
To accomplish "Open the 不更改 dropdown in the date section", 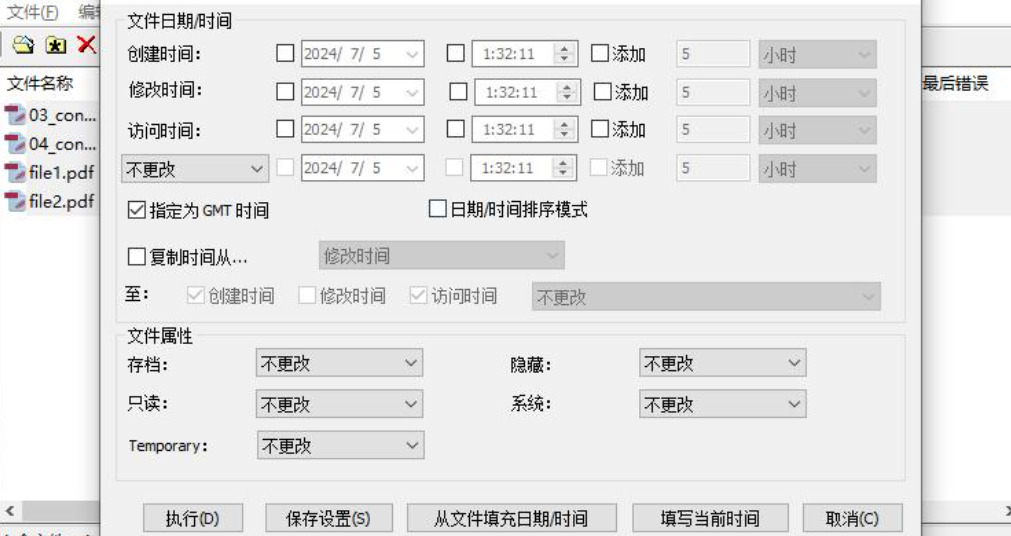I will [x=195, y=169].
